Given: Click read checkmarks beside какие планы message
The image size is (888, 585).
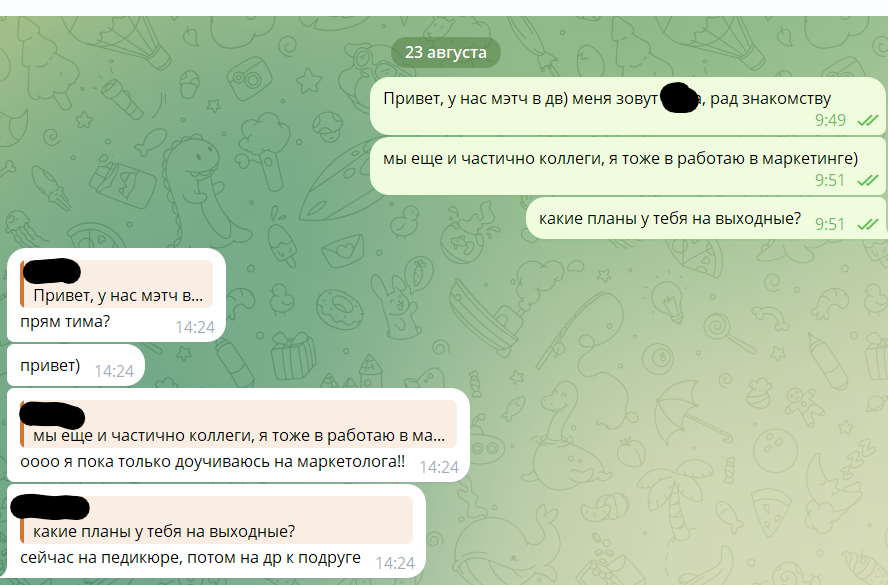Looking at the screenshot, I should click(x=867, y=224).
